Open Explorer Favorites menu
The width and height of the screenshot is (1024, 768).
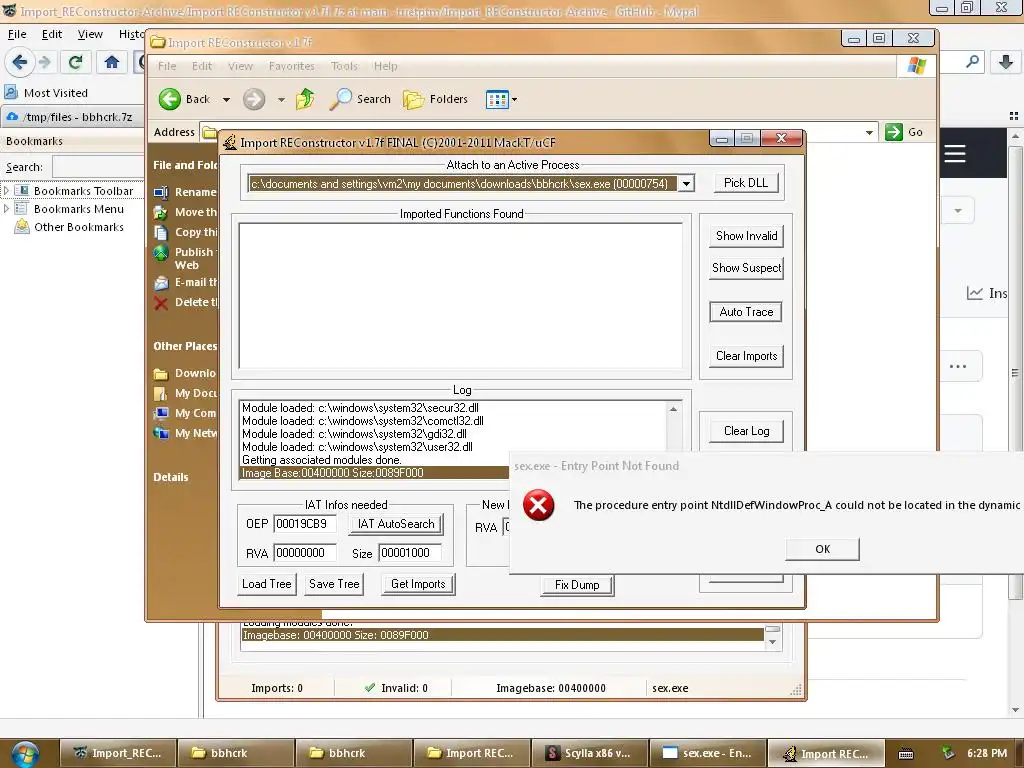coord(291,66)
